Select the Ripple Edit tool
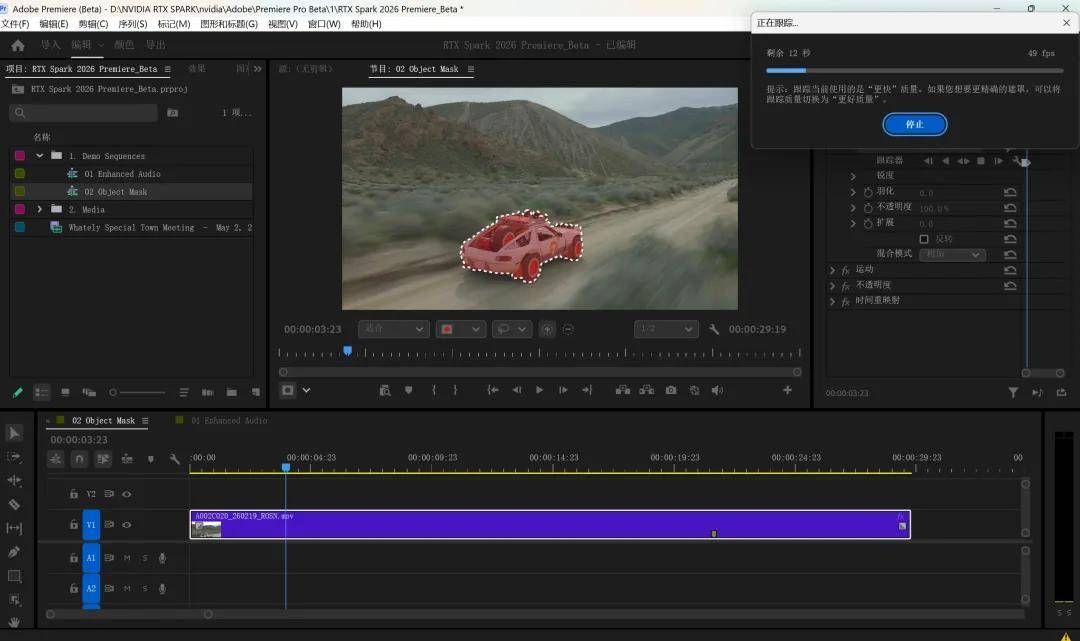Screen dimensions: 1080x641 [14, 481]
